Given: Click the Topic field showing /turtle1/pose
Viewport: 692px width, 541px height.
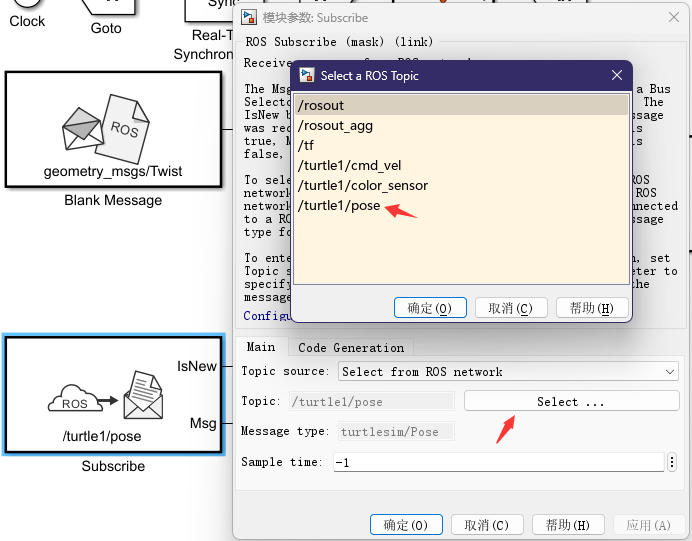Looking at the screenshot, I should click(372, 402).
